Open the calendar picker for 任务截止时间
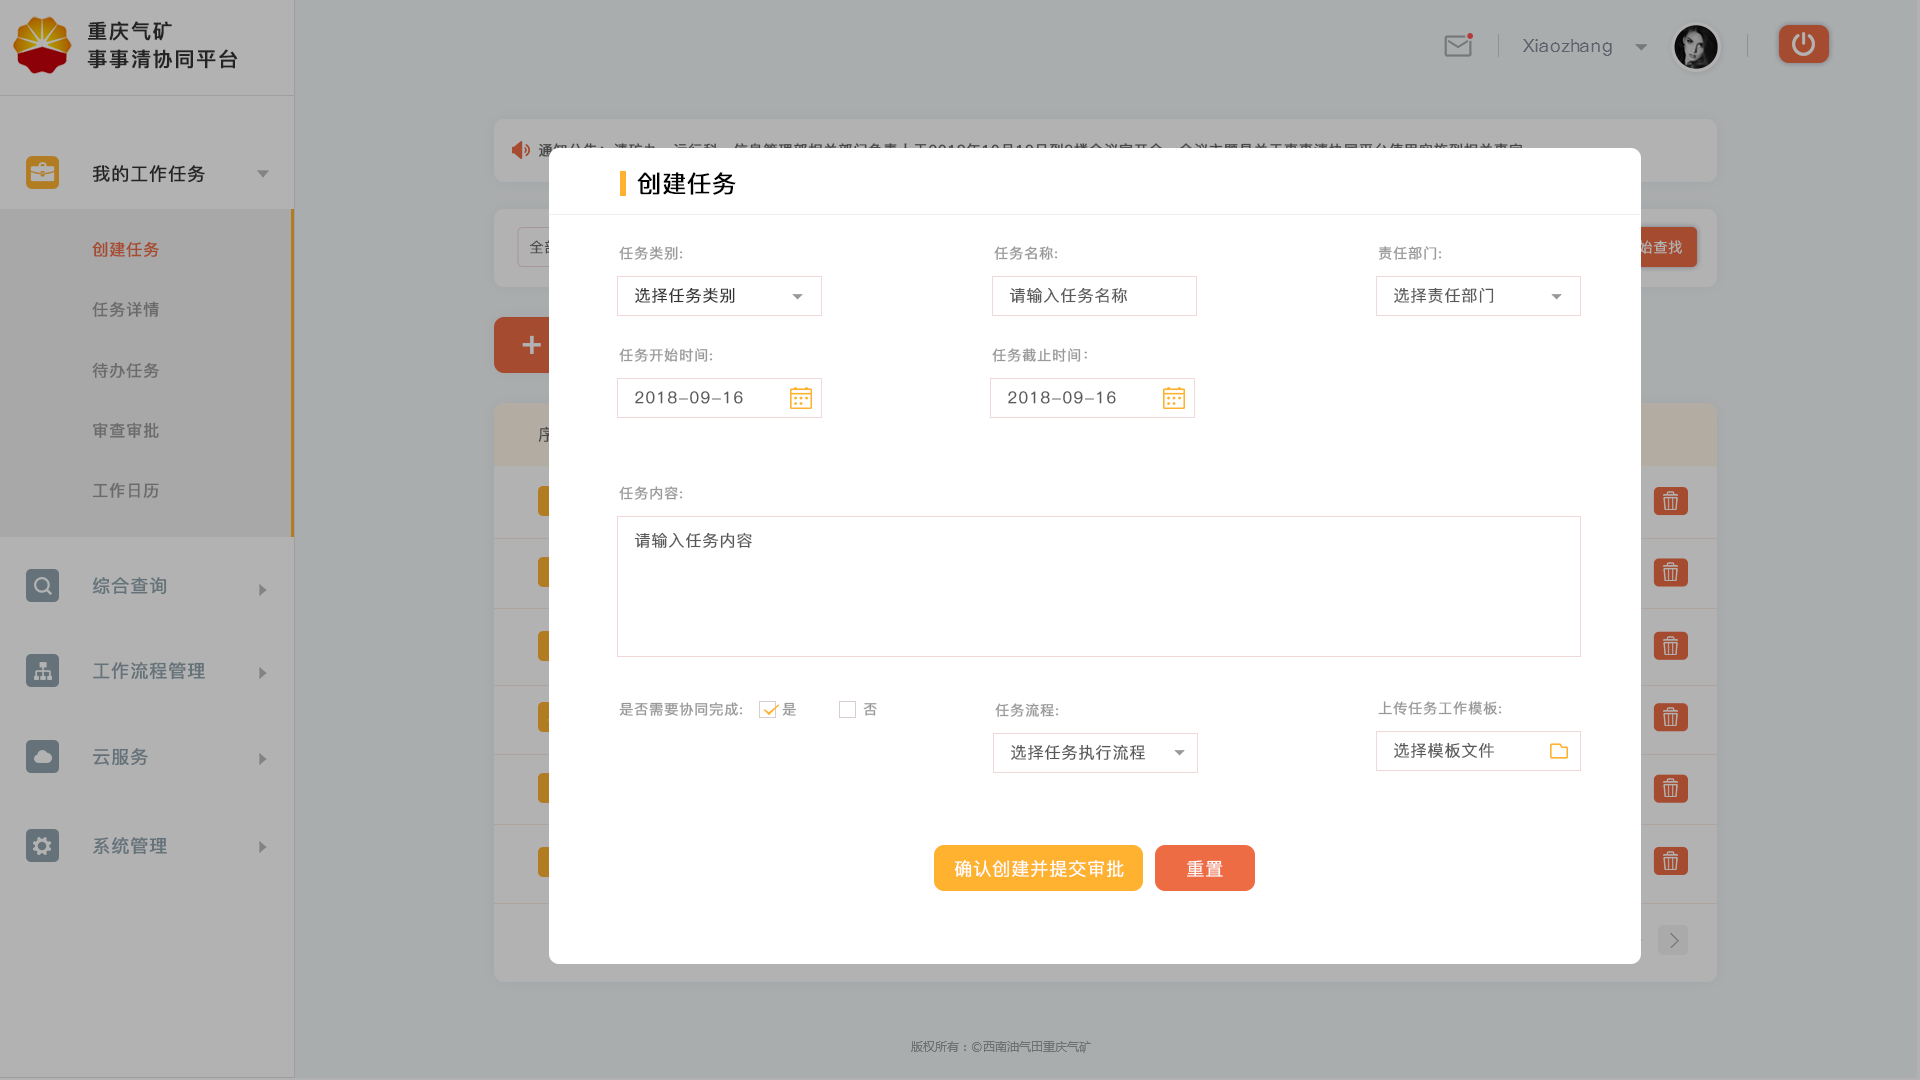 1173,397
